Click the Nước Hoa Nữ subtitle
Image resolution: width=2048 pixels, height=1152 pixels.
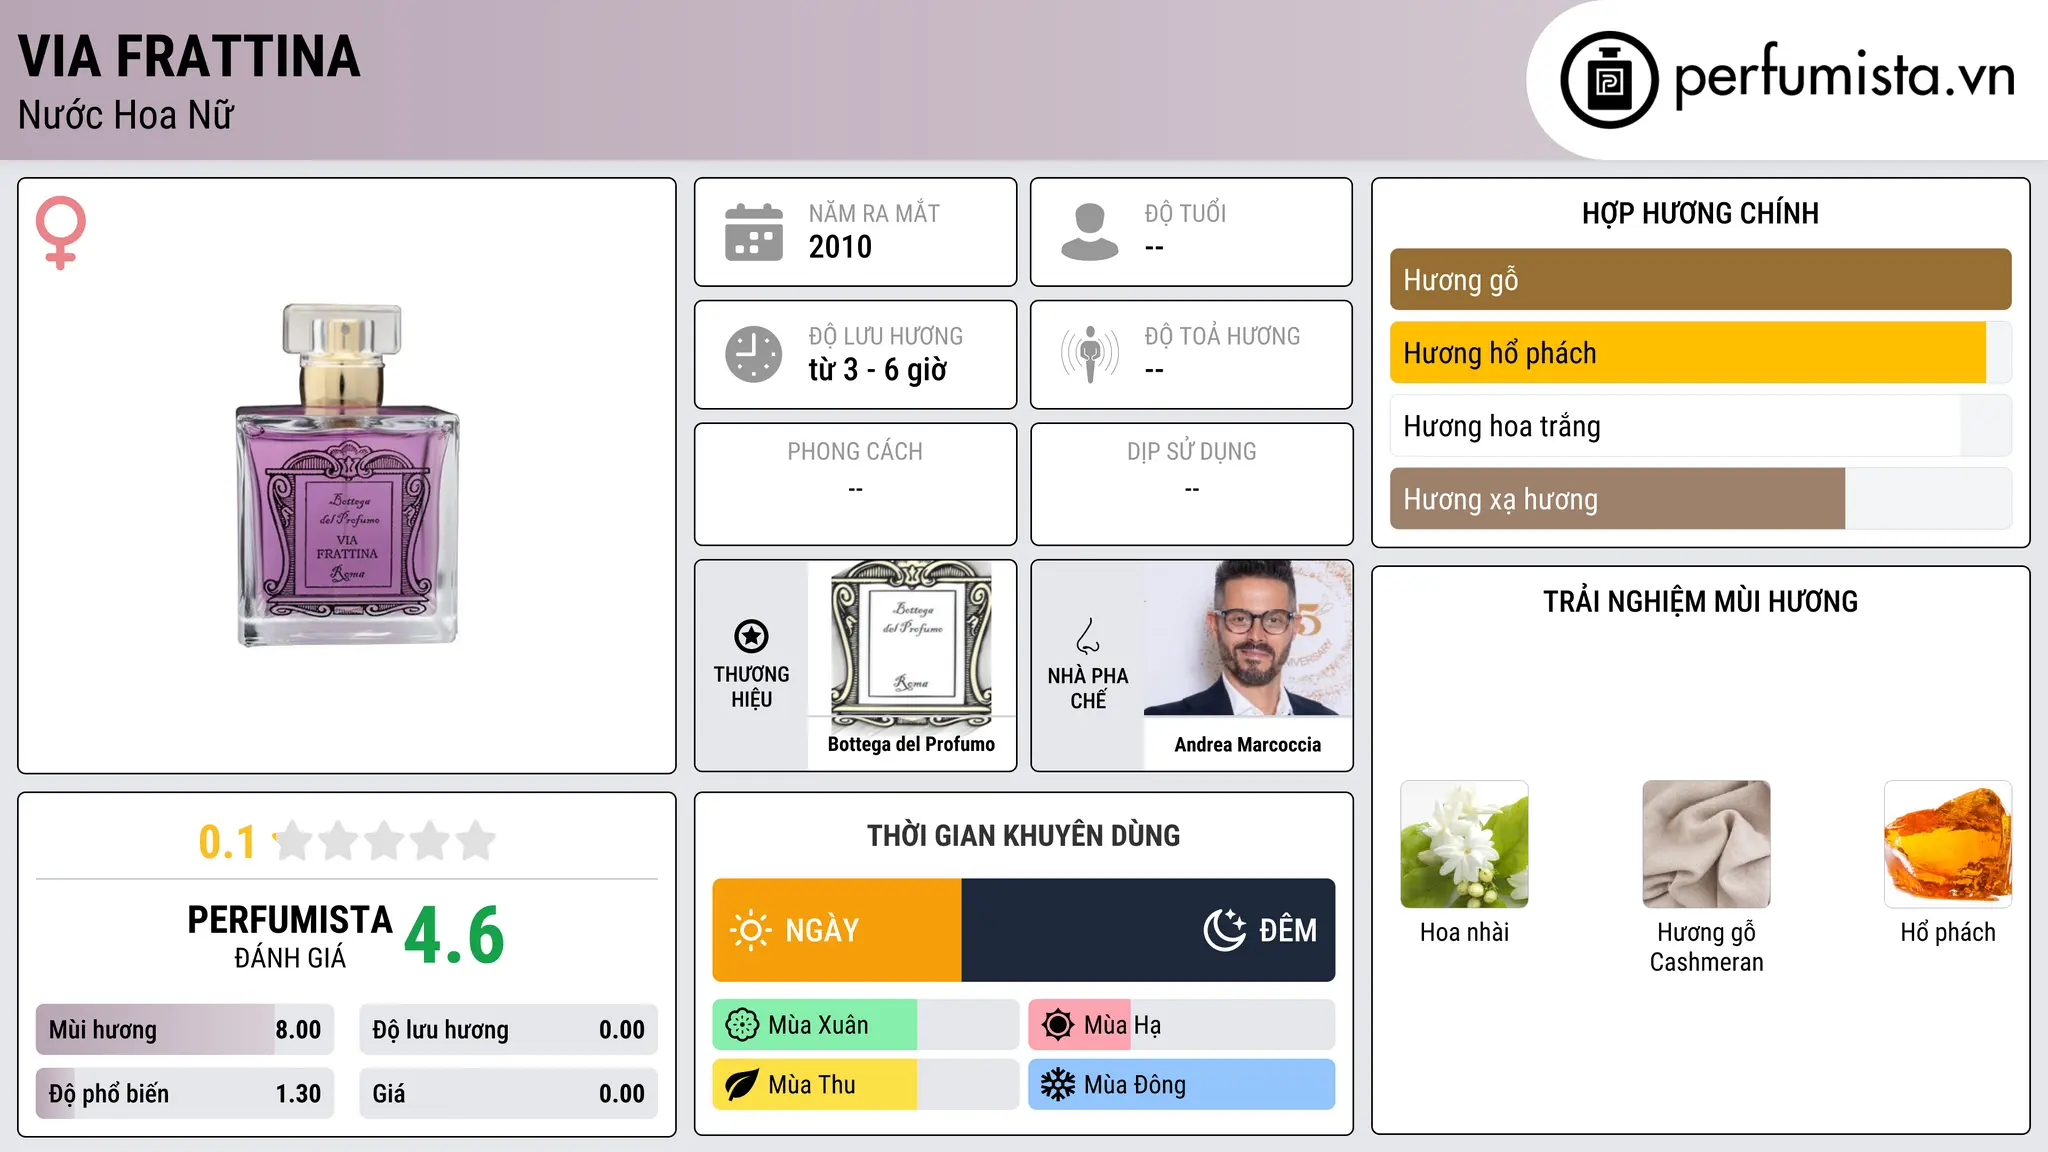(126, 116)
